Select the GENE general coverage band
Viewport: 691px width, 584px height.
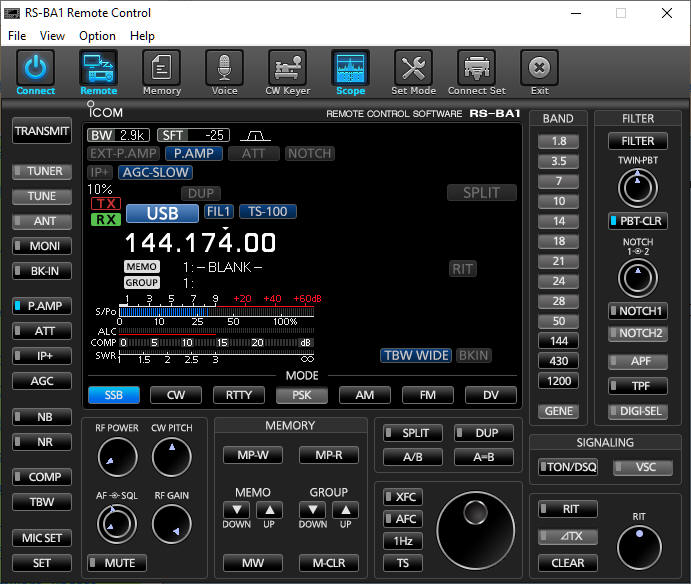click(x=558, y=411)
